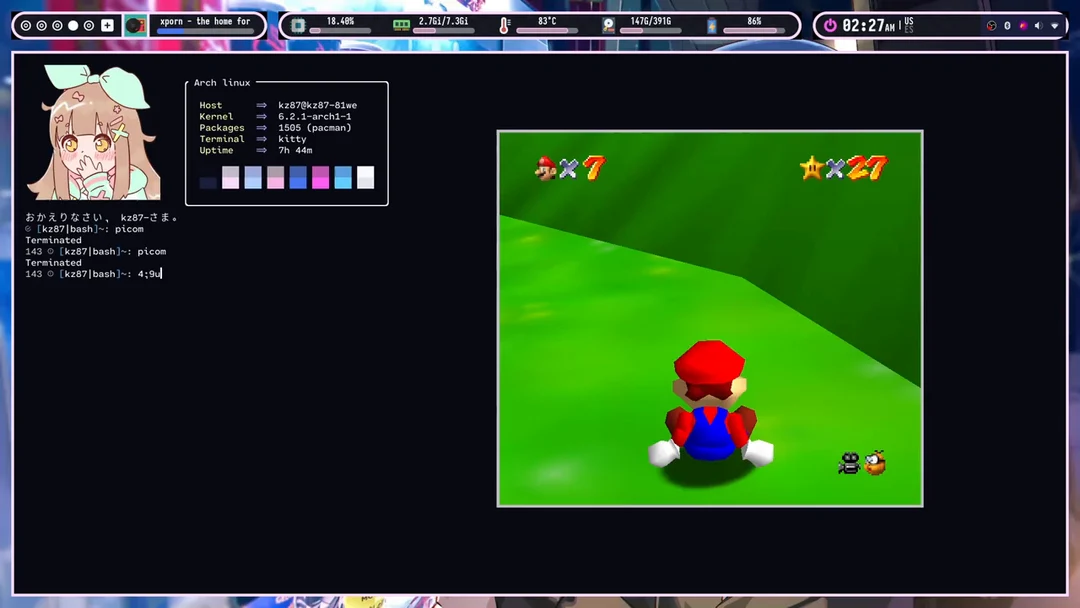
Task: Switch keyboard layout from US to ES
Action: click(911, 25)
